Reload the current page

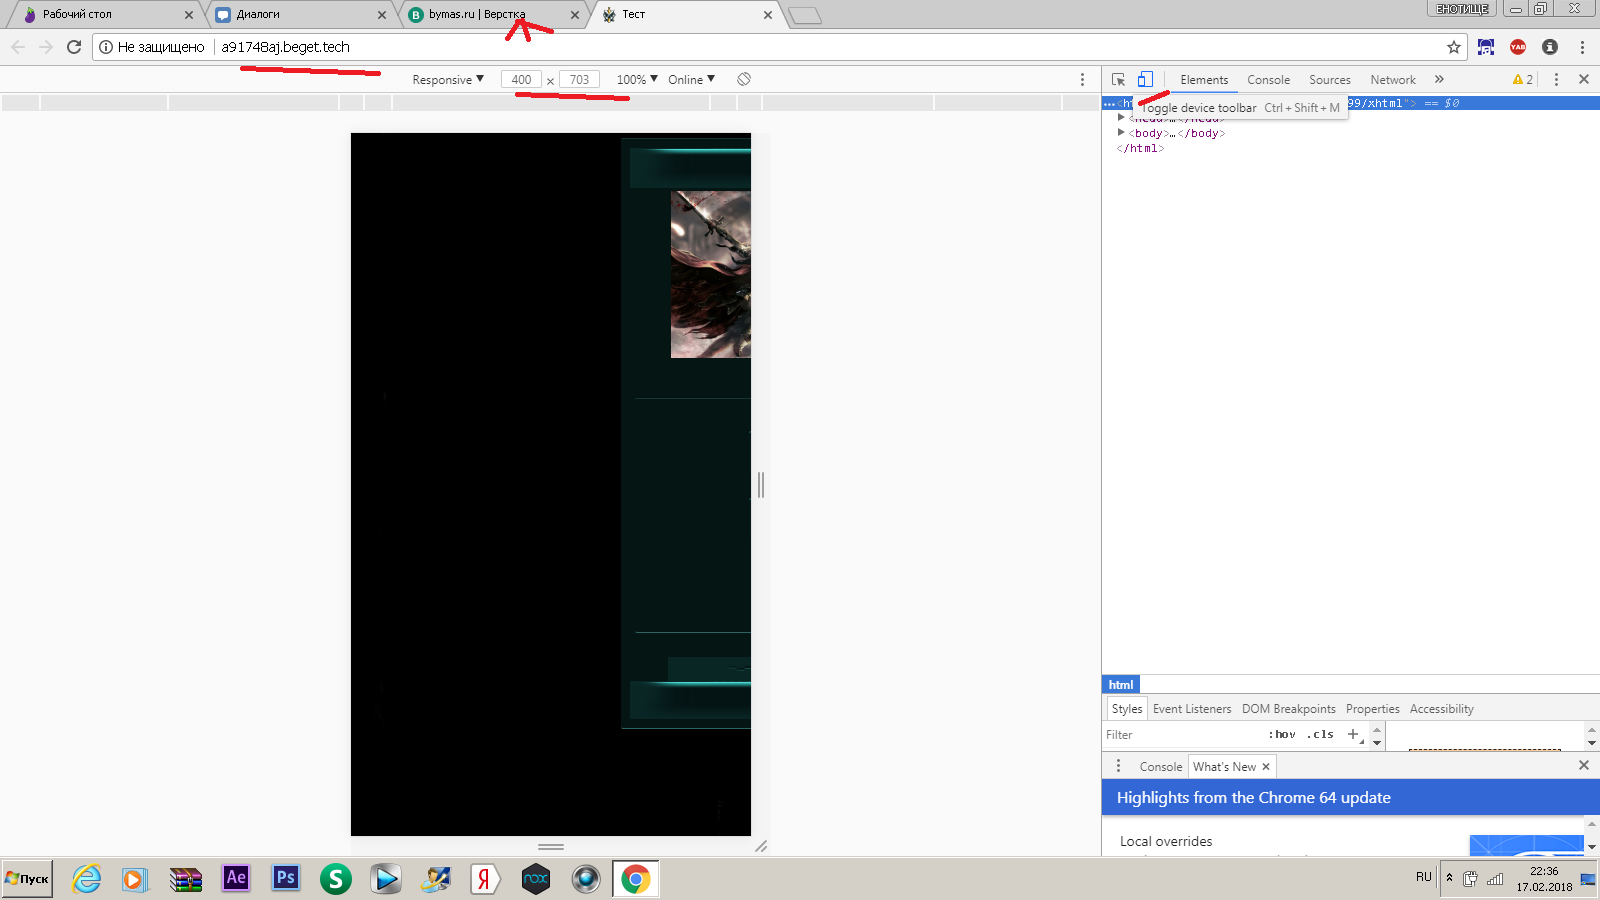[x=74, y=47]
